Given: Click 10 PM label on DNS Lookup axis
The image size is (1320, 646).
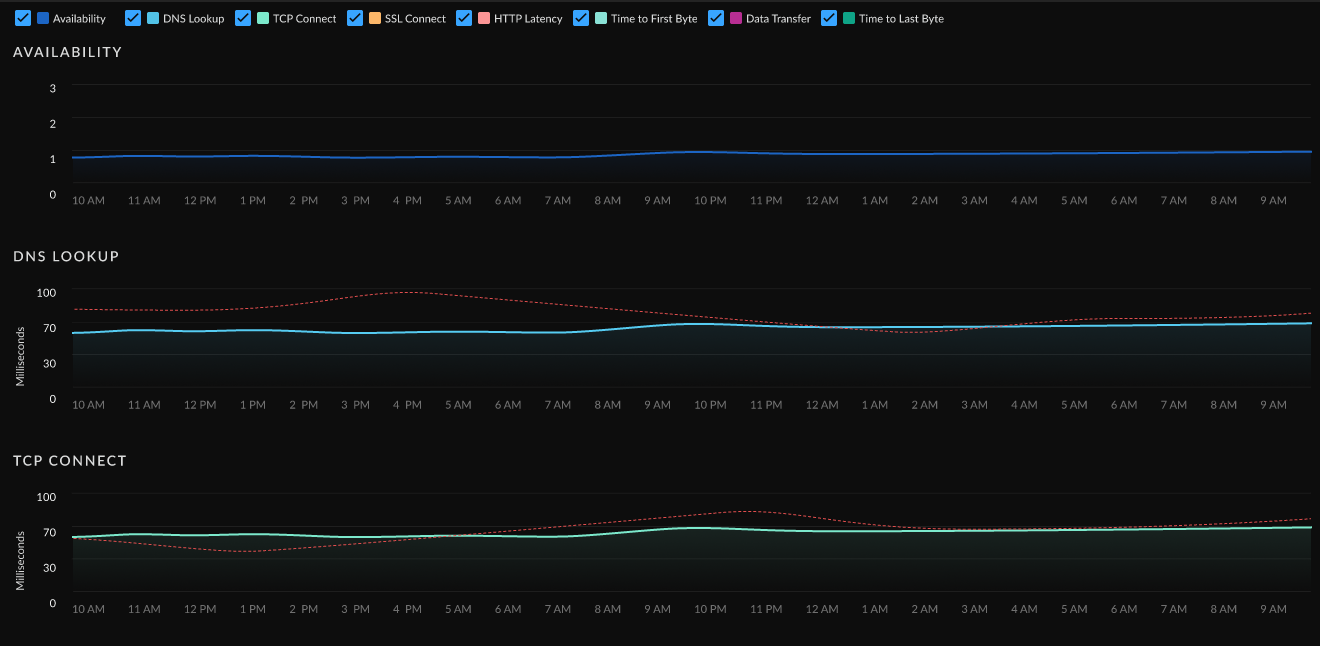Looking at the screenshot, I should tap(710, 405).
